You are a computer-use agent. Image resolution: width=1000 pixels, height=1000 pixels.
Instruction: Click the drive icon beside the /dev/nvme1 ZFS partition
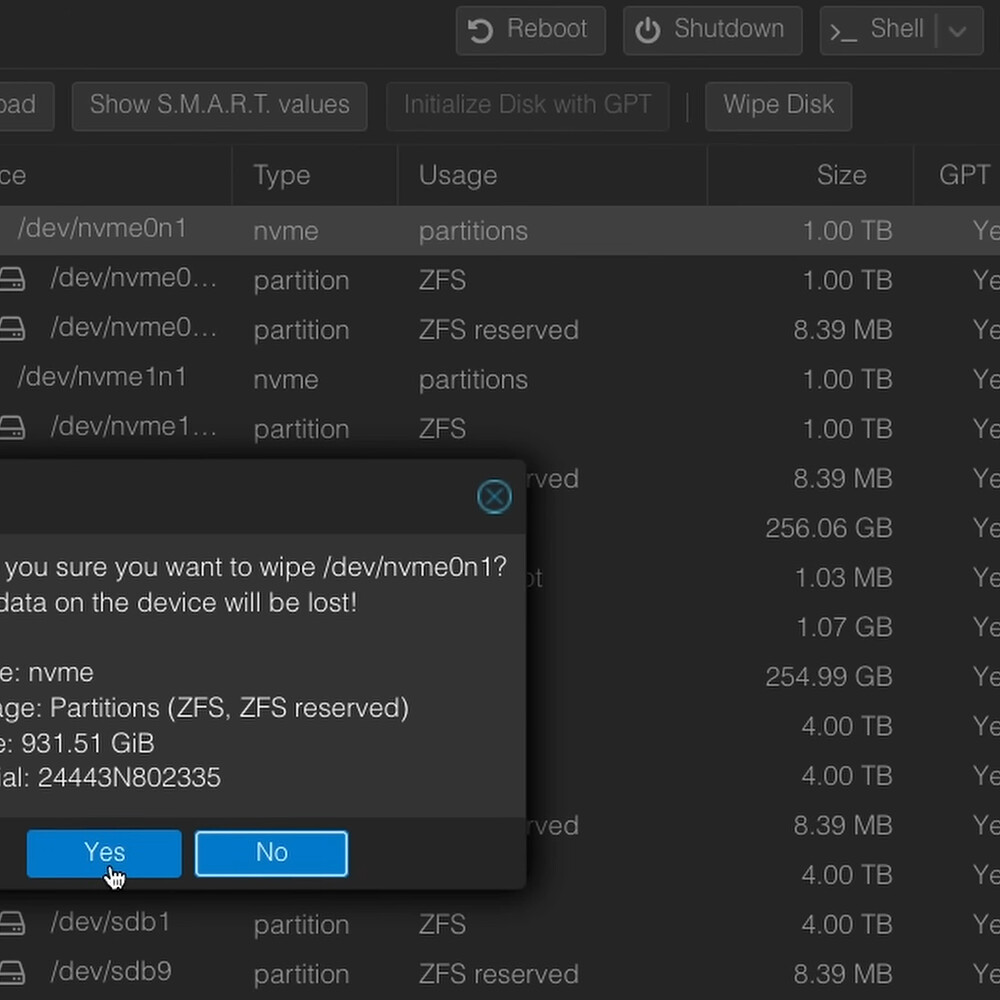click(x=13, y=427)
